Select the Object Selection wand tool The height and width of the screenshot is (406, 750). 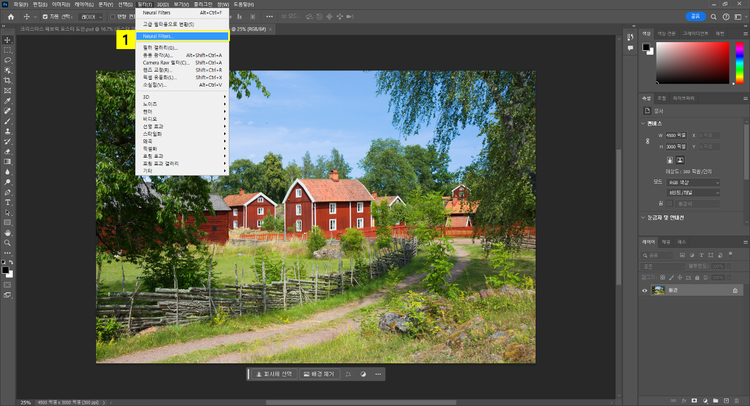pos(7,70)
